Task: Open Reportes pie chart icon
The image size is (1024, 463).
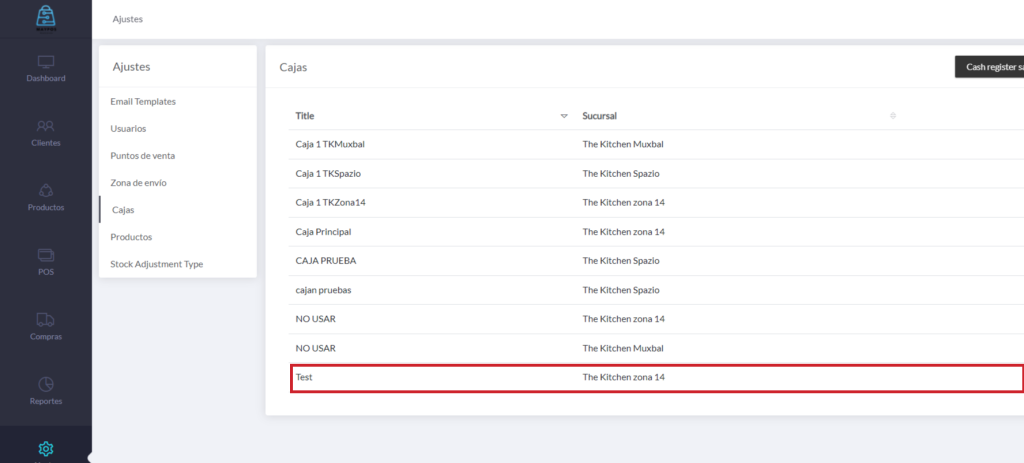Action: pos(45,384)
